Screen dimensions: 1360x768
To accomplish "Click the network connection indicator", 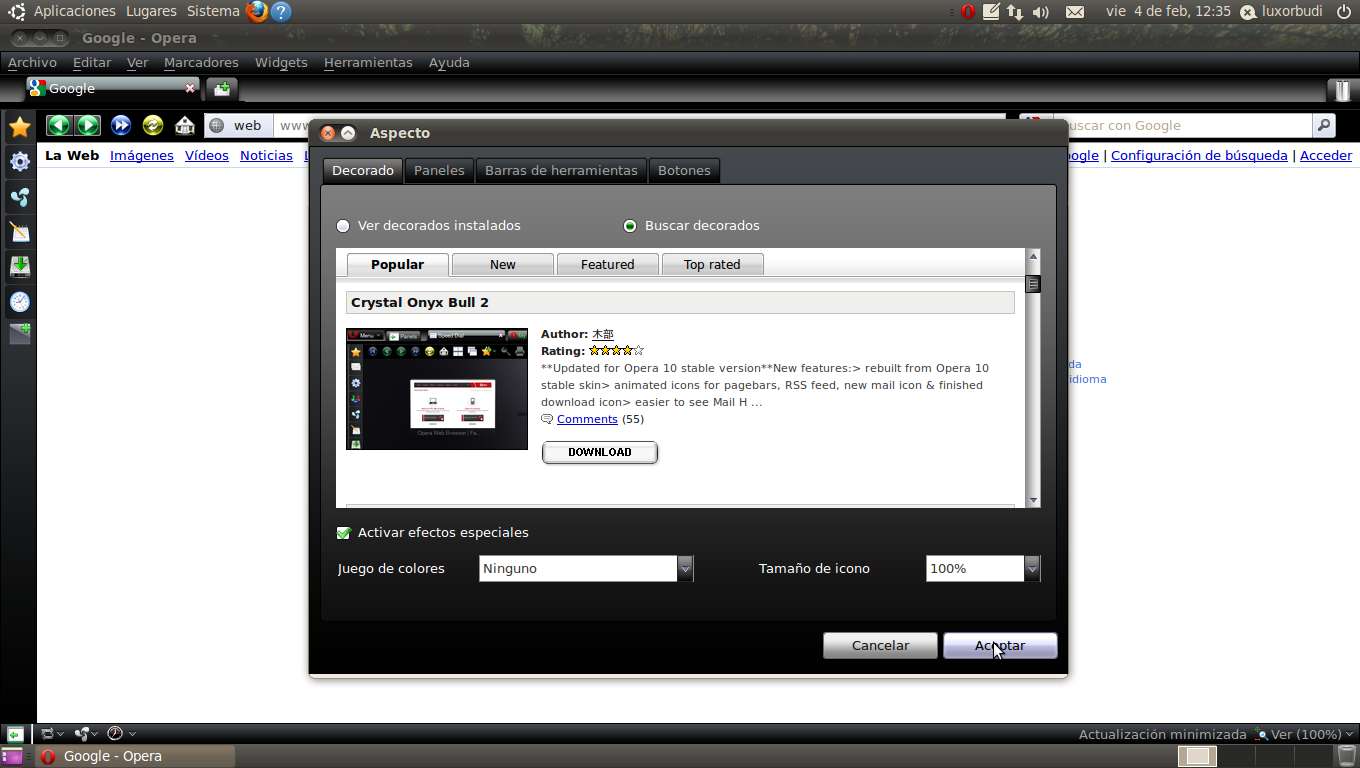I will pyautogui.click(x=1015, y=11).
